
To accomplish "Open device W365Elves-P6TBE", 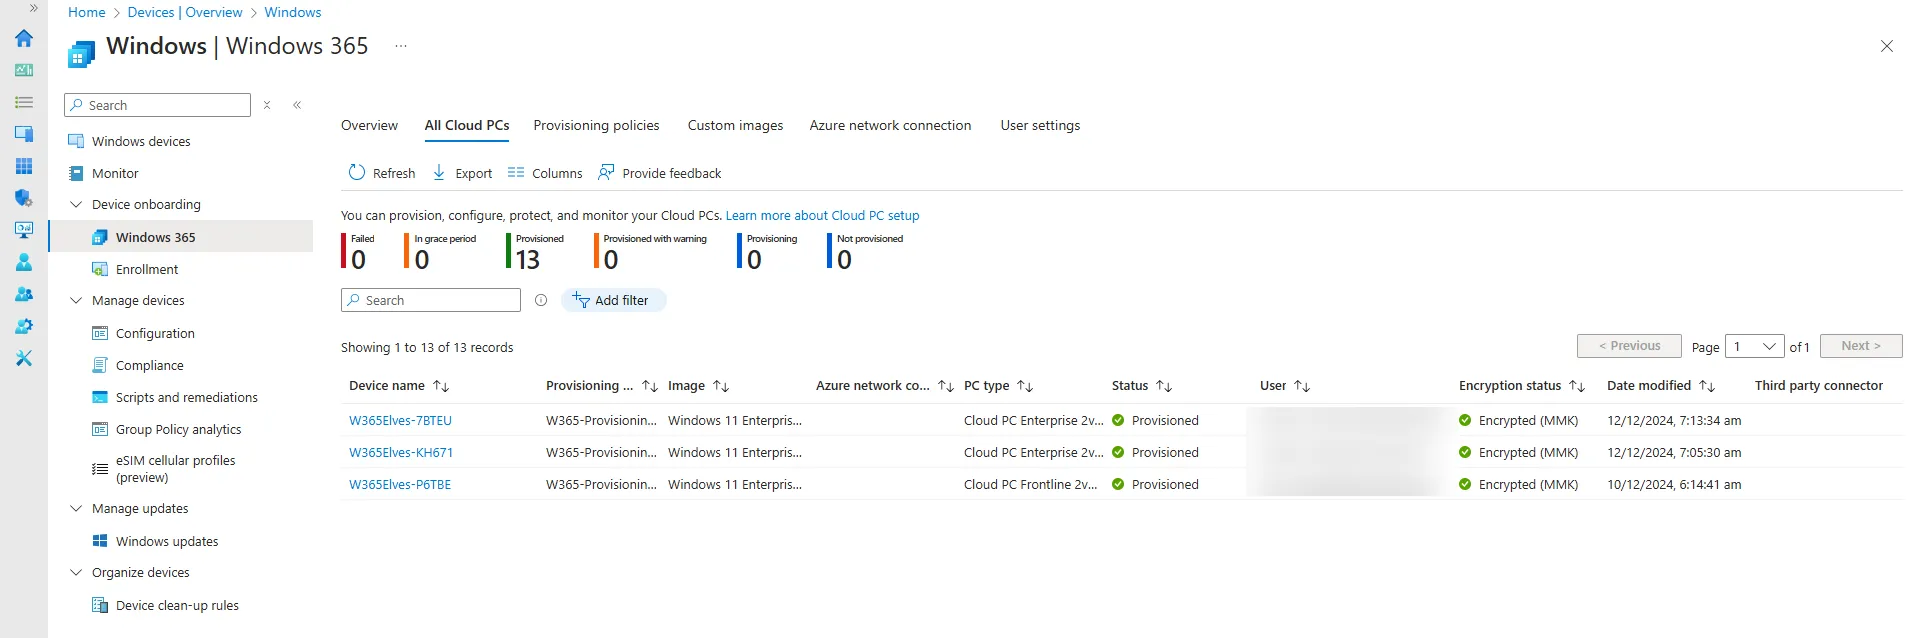I will (x=400, y=484).
